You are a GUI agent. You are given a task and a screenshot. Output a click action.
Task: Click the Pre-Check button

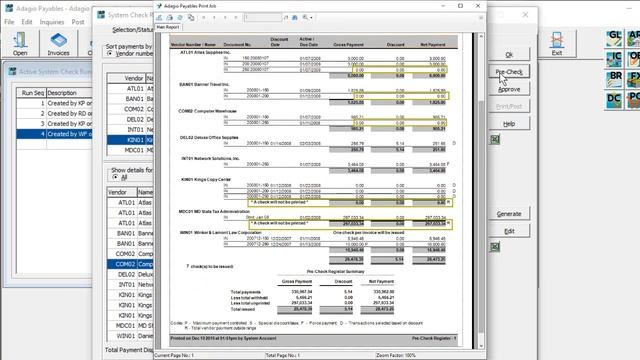[509, 72]
